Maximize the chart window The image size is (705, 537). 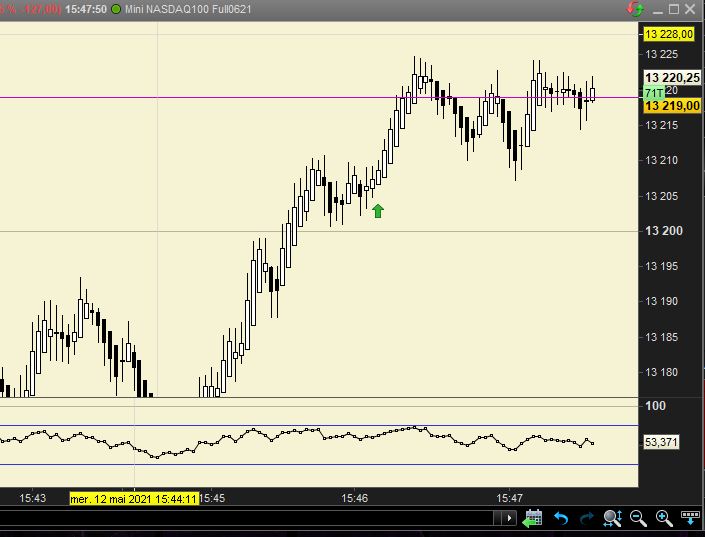674,9
